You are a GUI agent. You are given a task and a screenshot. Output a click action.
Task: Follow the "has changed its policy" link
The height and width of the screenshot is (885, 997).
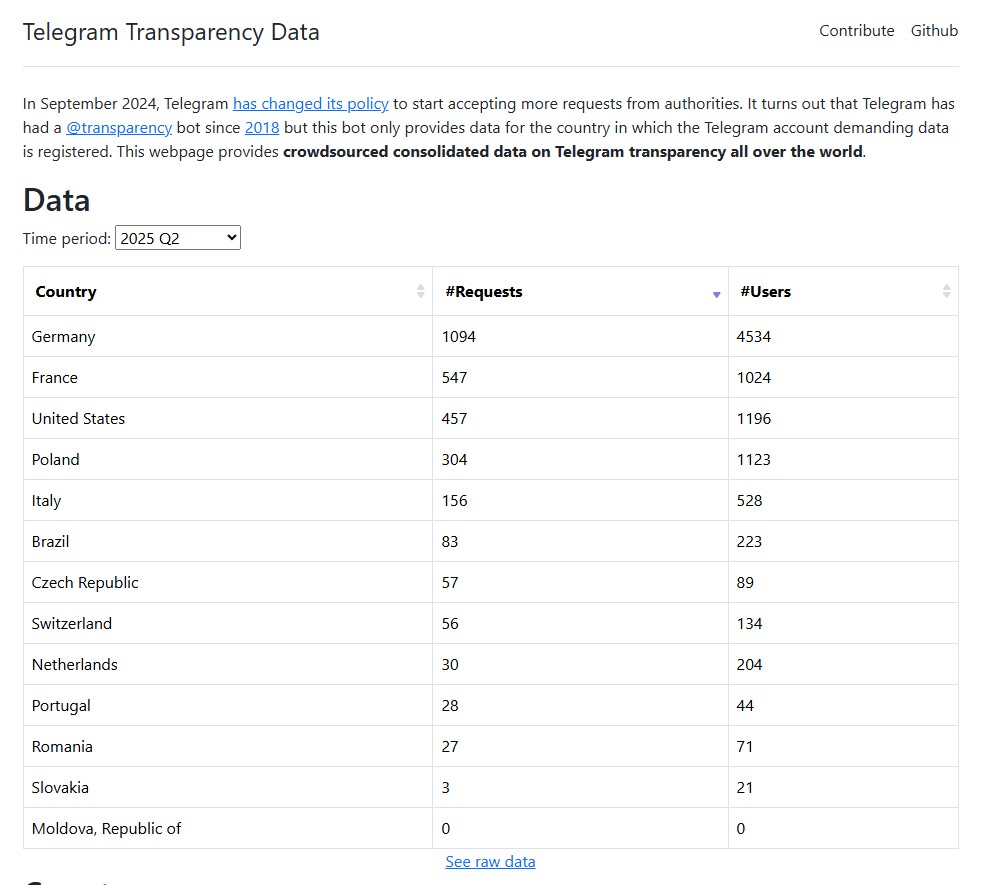(x=310, y=104)
